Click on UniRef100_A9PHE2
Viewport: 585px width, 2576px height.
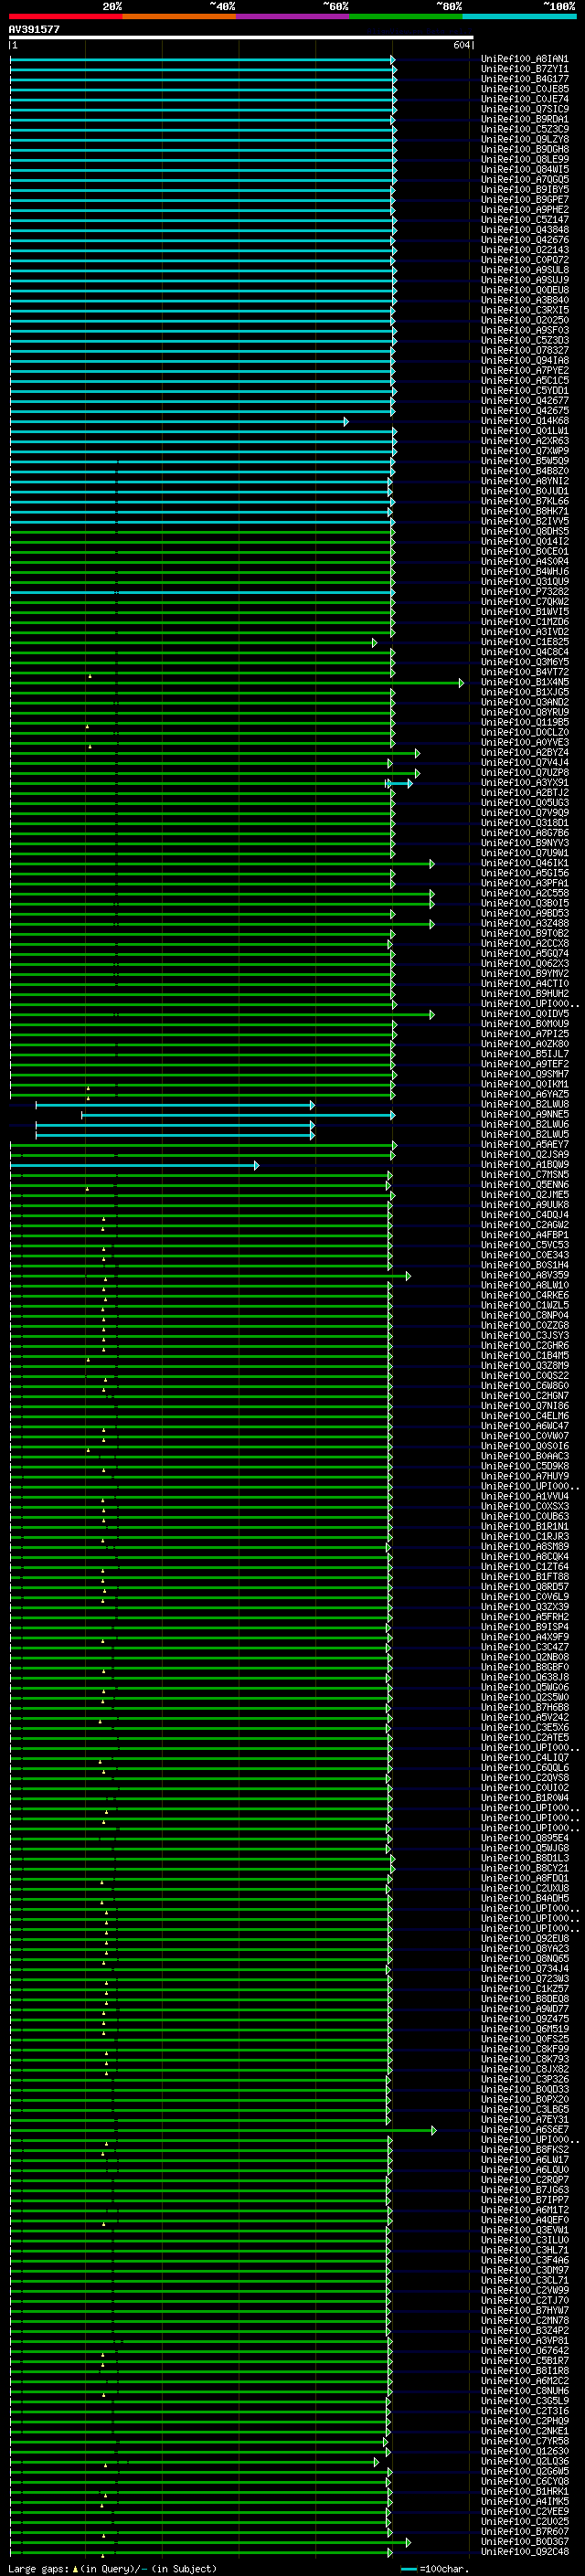525,209
